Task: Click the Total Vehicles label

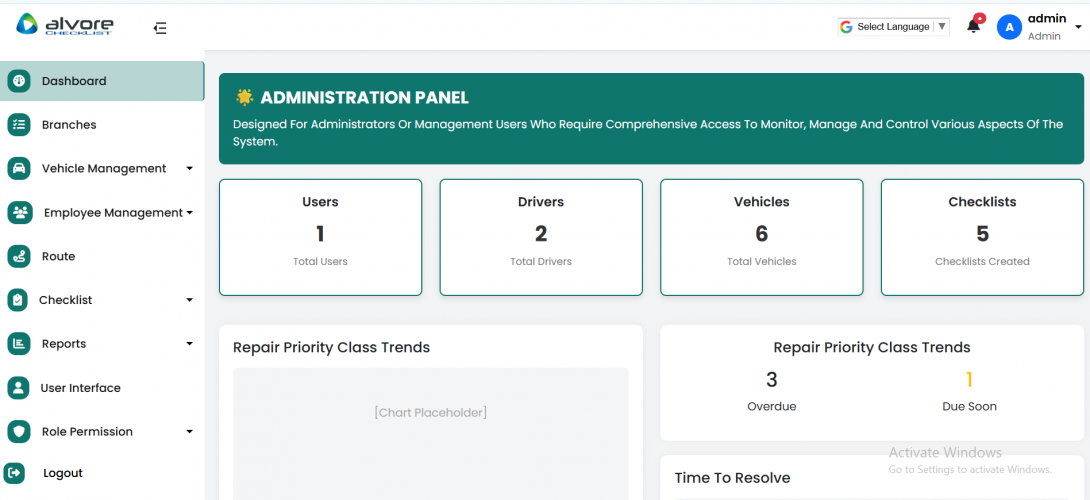Action: (762, 261)
